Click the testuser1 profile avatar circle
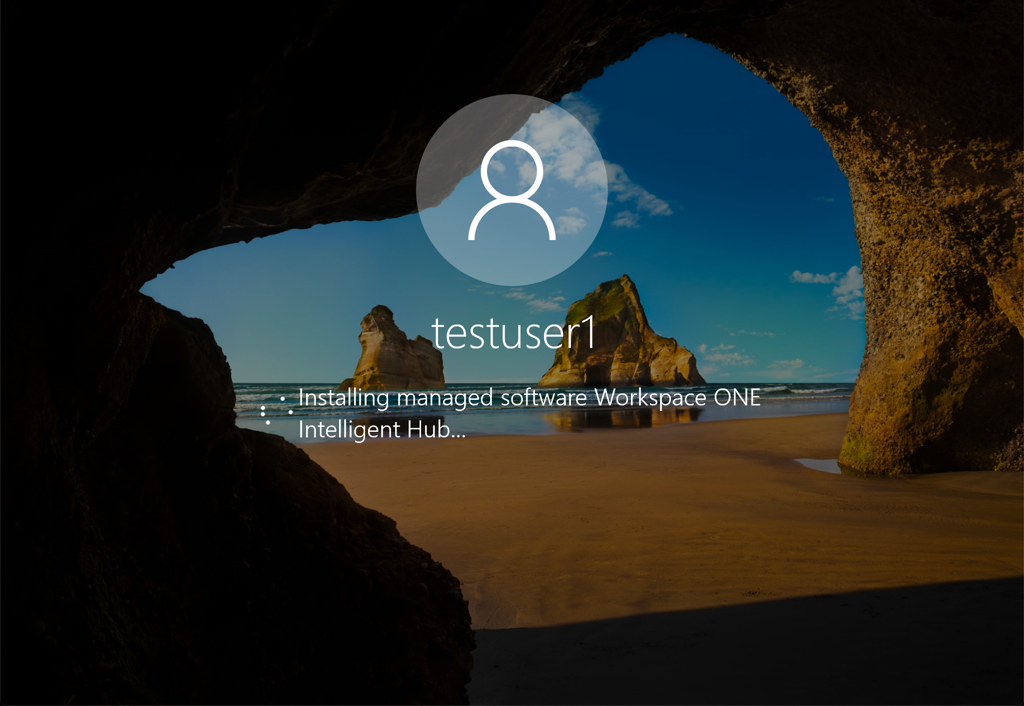The width and height of the screenshot is (1024, 706). [x=511, y=189]
